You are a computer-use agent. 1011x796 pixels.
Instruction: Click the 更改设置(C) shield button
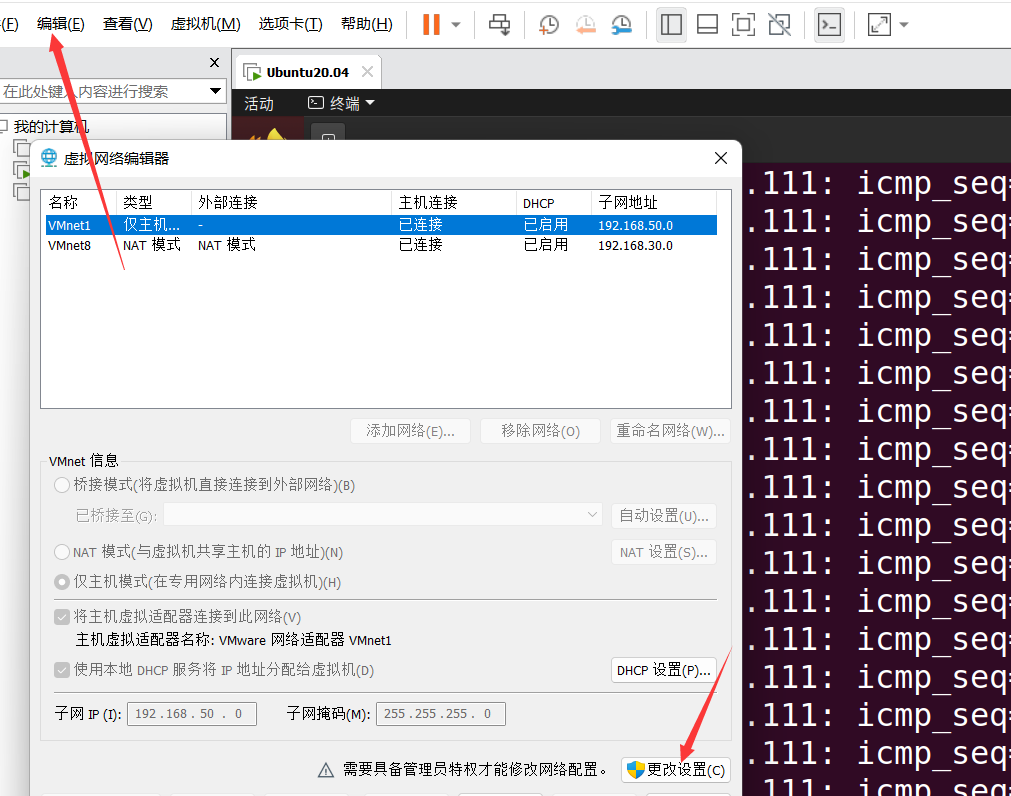tap(676, 770)
